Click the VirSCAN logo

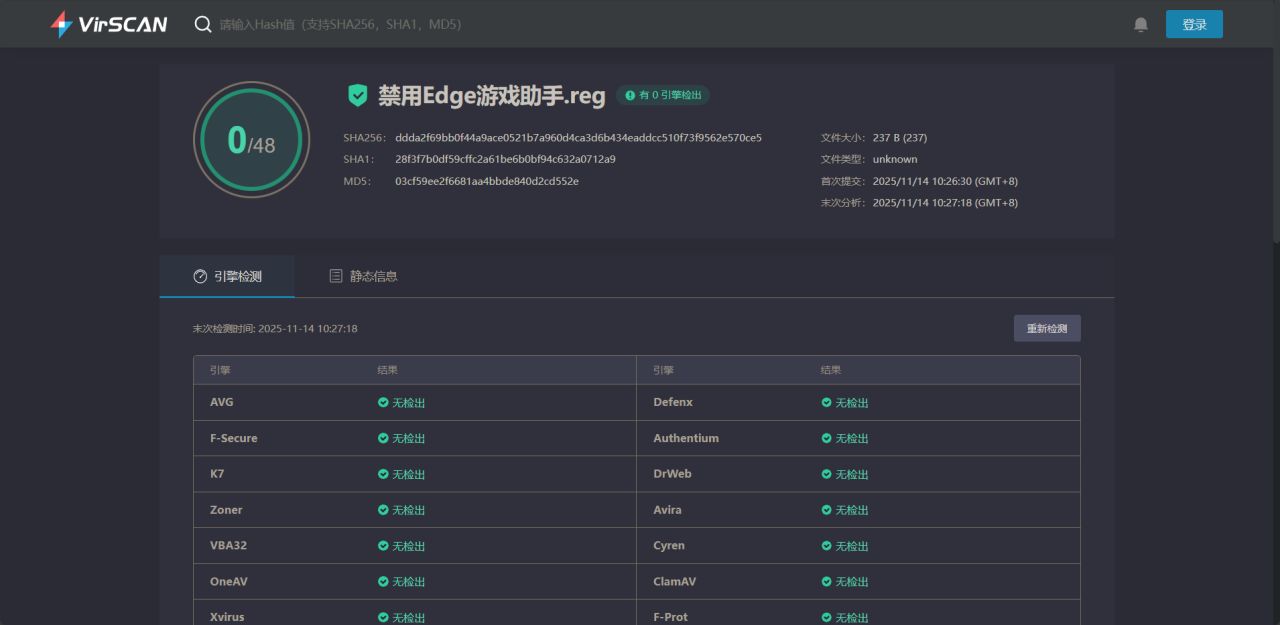point(109,24)
